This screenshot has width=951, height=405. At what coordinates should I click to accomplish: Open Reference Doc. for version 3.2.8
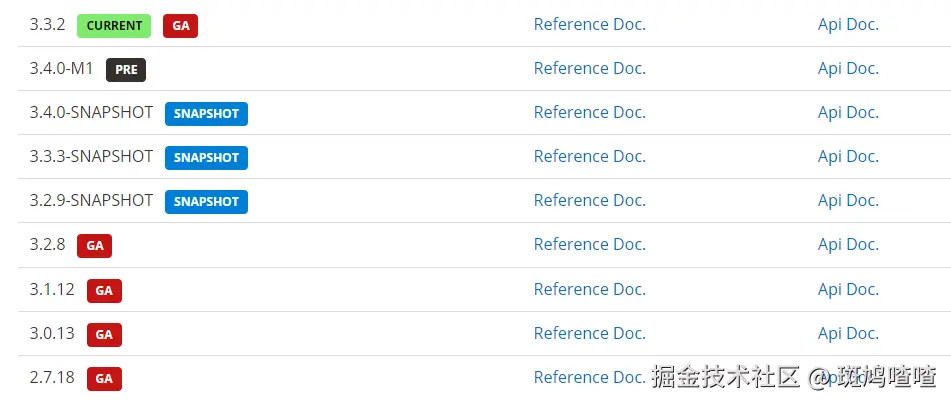pyautogui.click(x=589, y=244)
